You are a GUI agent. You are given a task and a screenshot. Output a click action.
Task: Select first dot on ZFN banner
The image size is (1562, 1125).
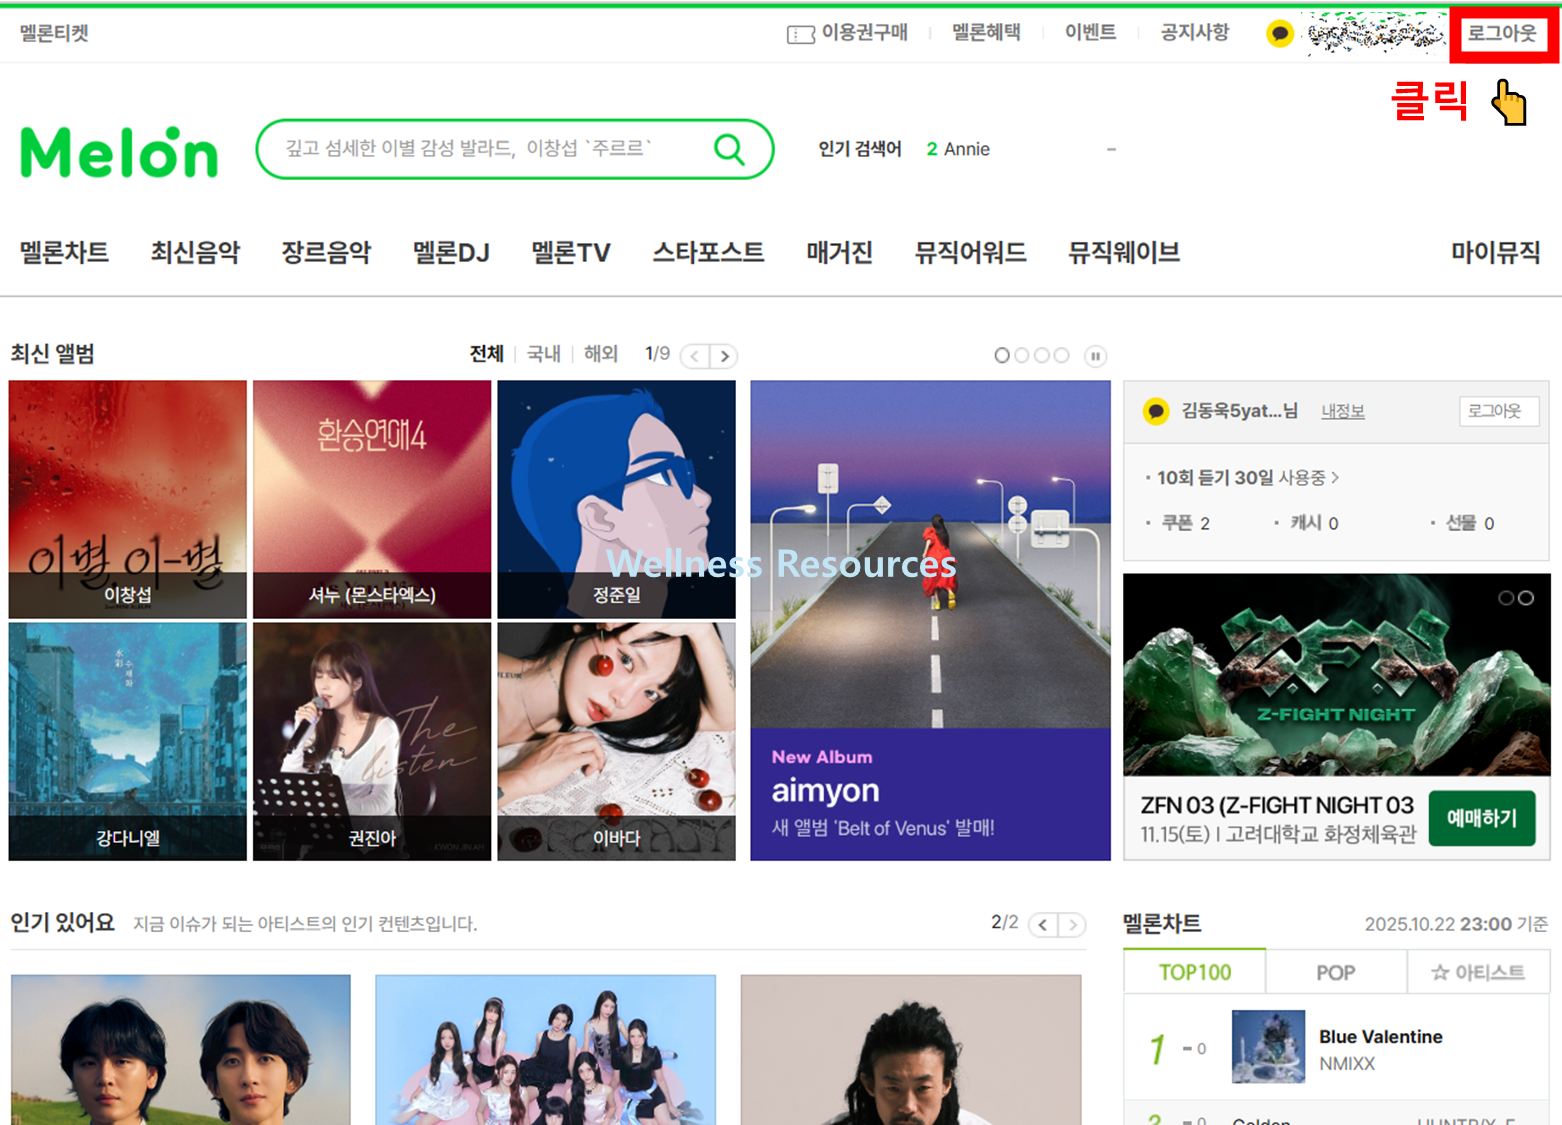tap(1506, 598)
